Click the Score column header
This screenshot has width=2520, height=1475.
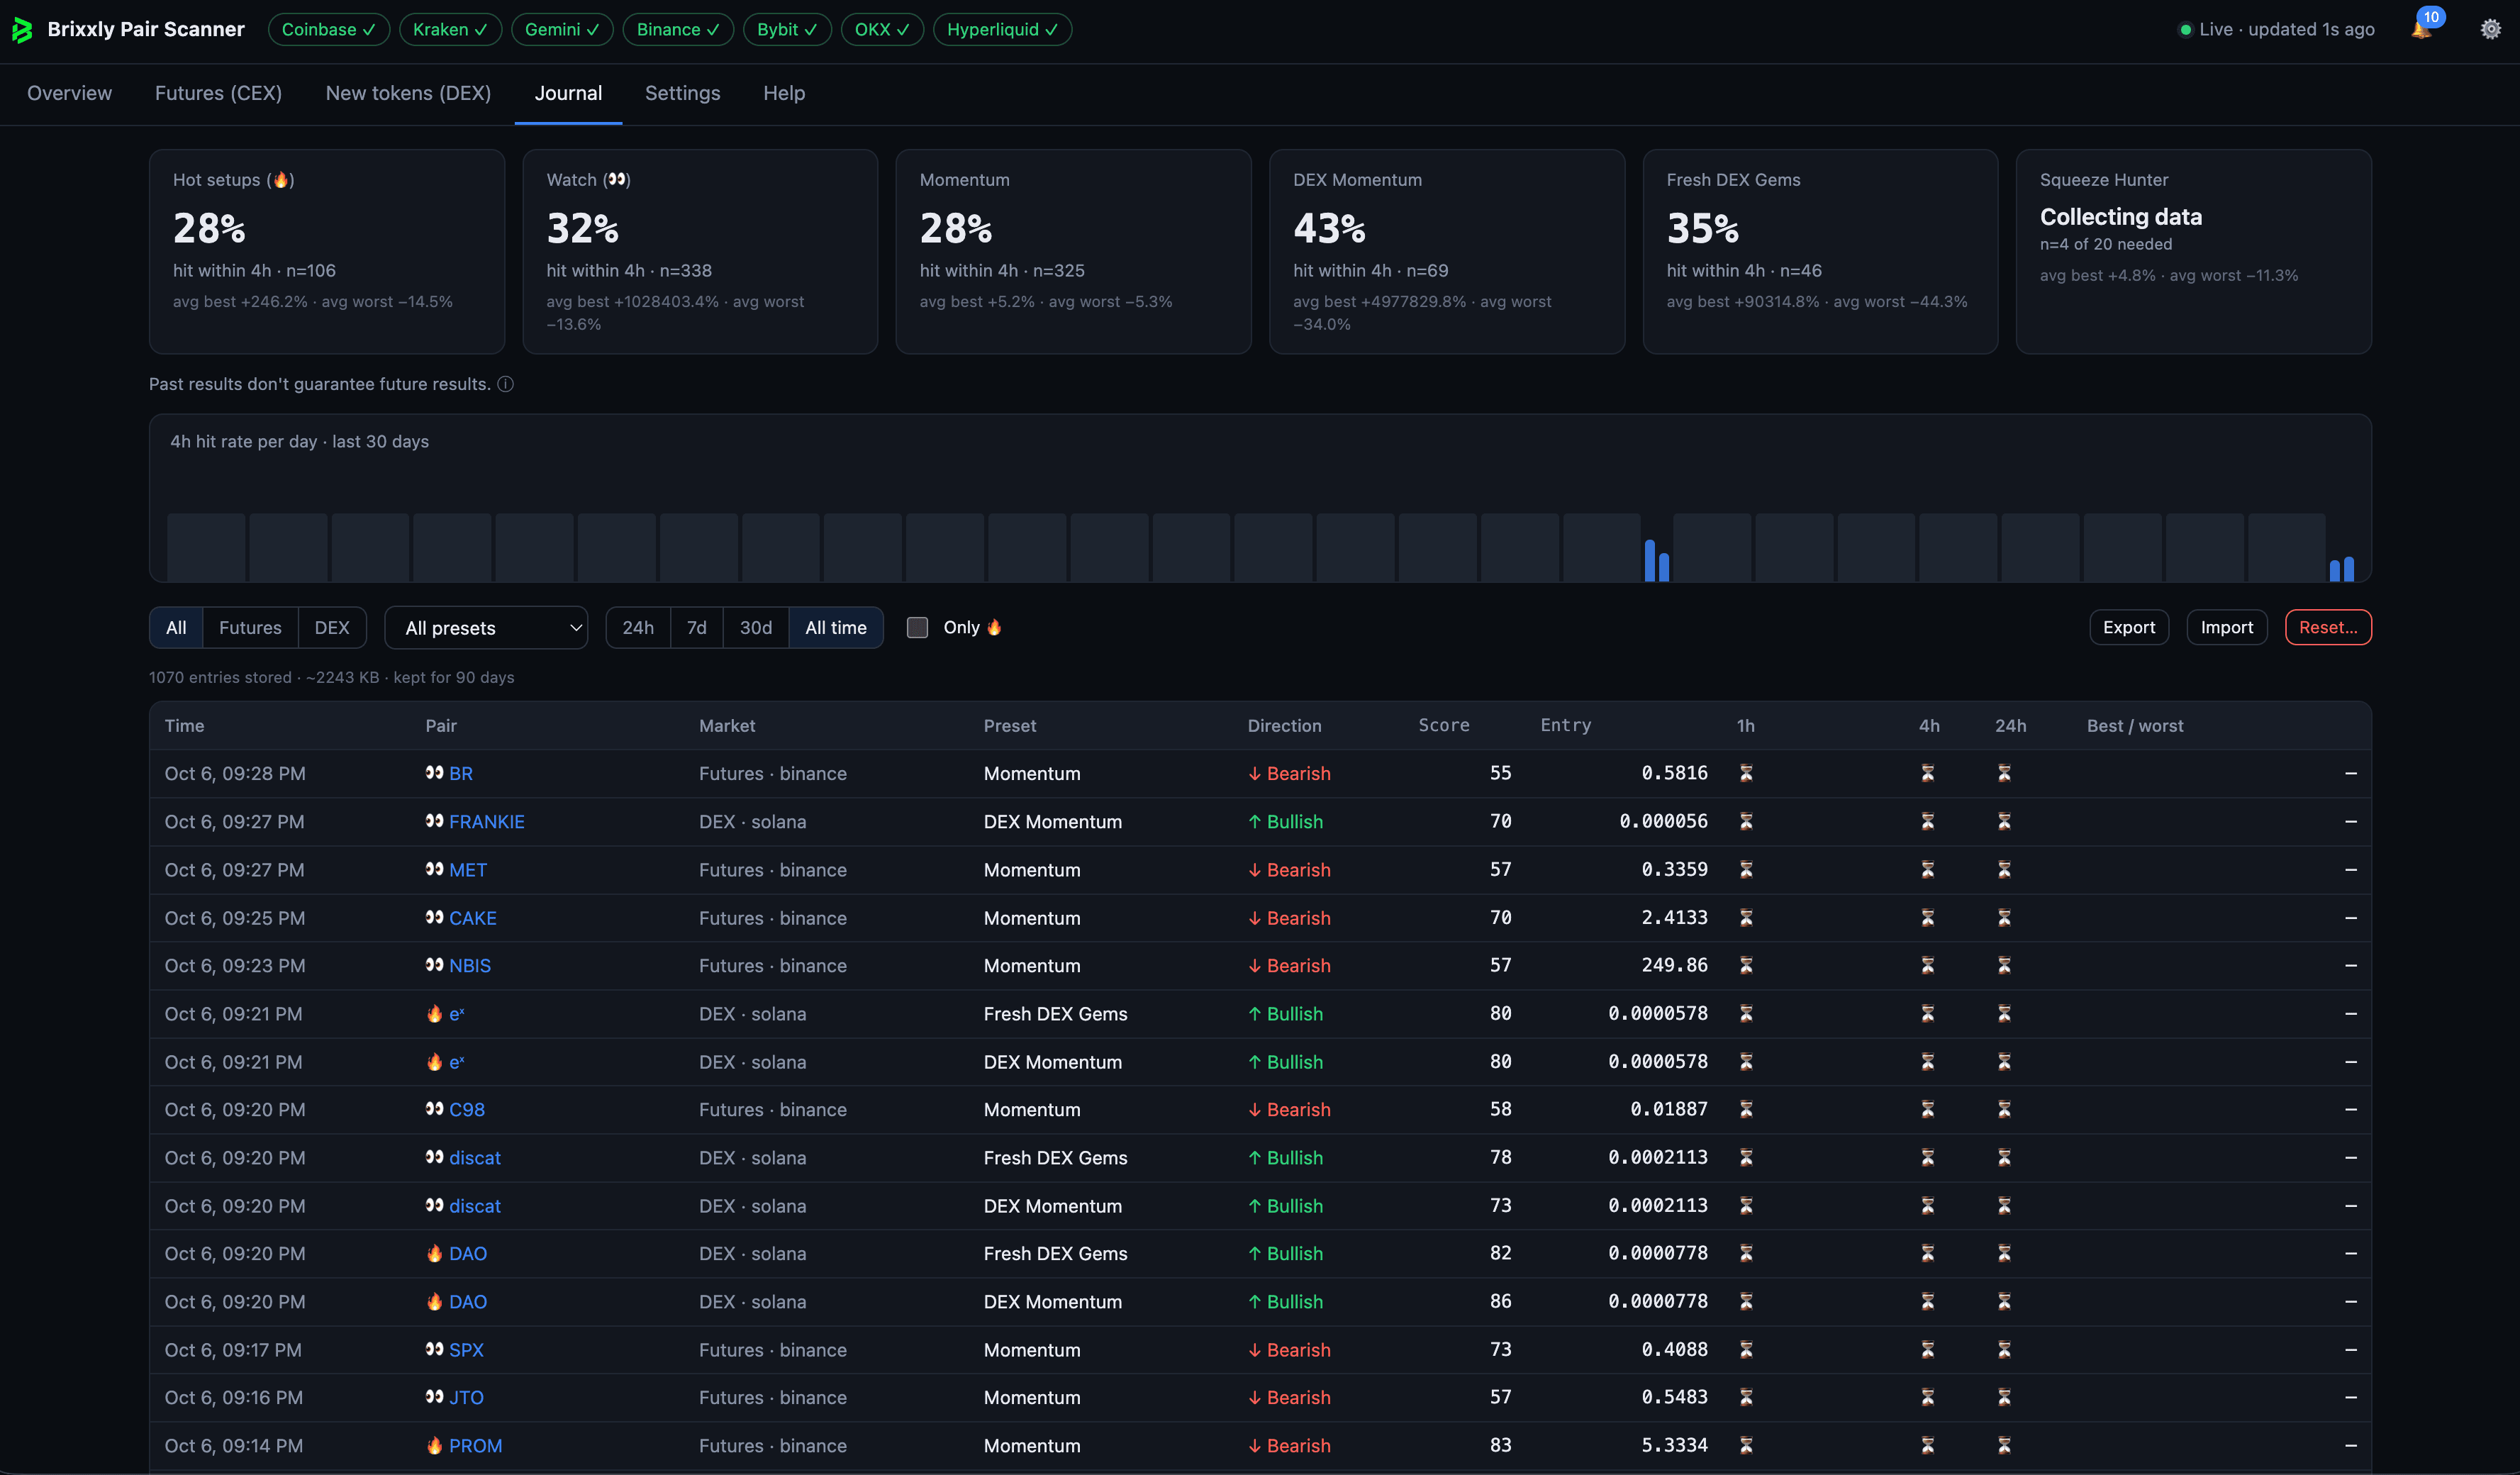pyautogui.click(x=1443, y=725)
